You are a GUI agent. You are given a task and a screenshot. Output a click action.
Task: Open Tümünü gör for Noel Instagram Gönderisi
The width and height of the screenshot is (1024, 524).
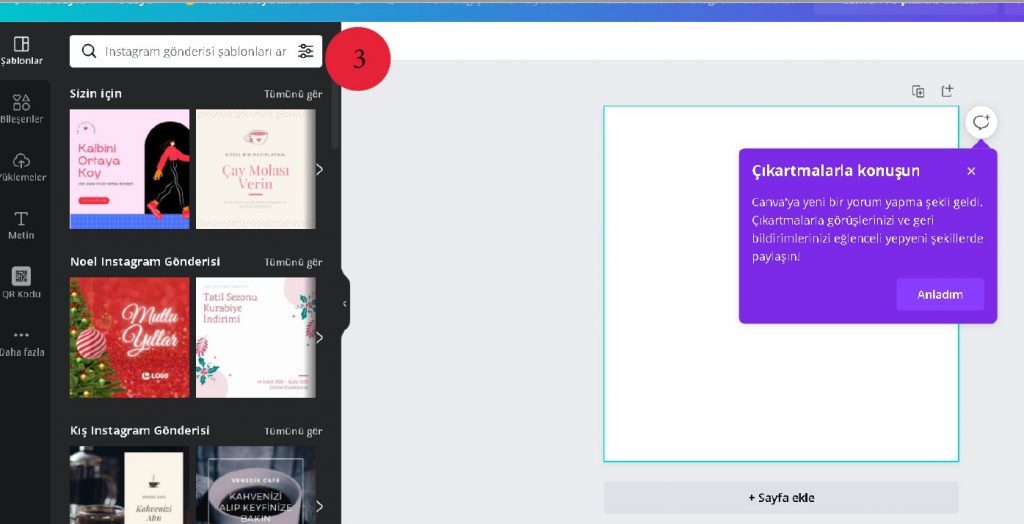click(293, 262)
